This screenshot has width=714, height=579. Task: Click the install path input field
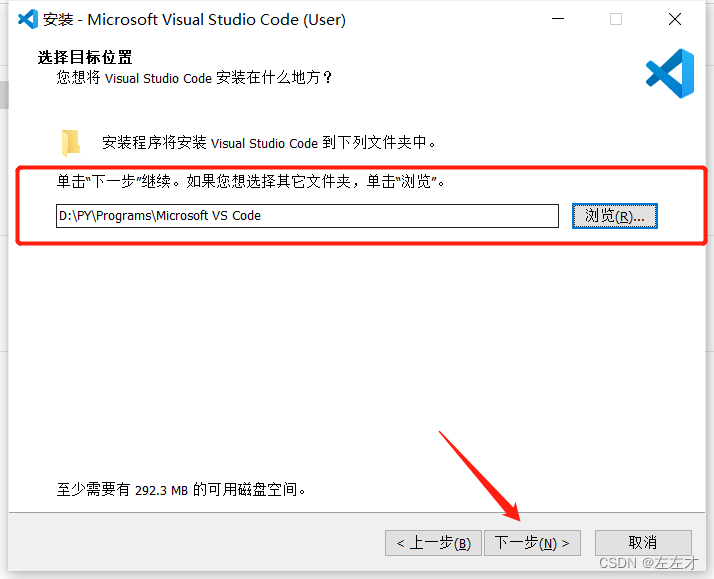[307, 216]
